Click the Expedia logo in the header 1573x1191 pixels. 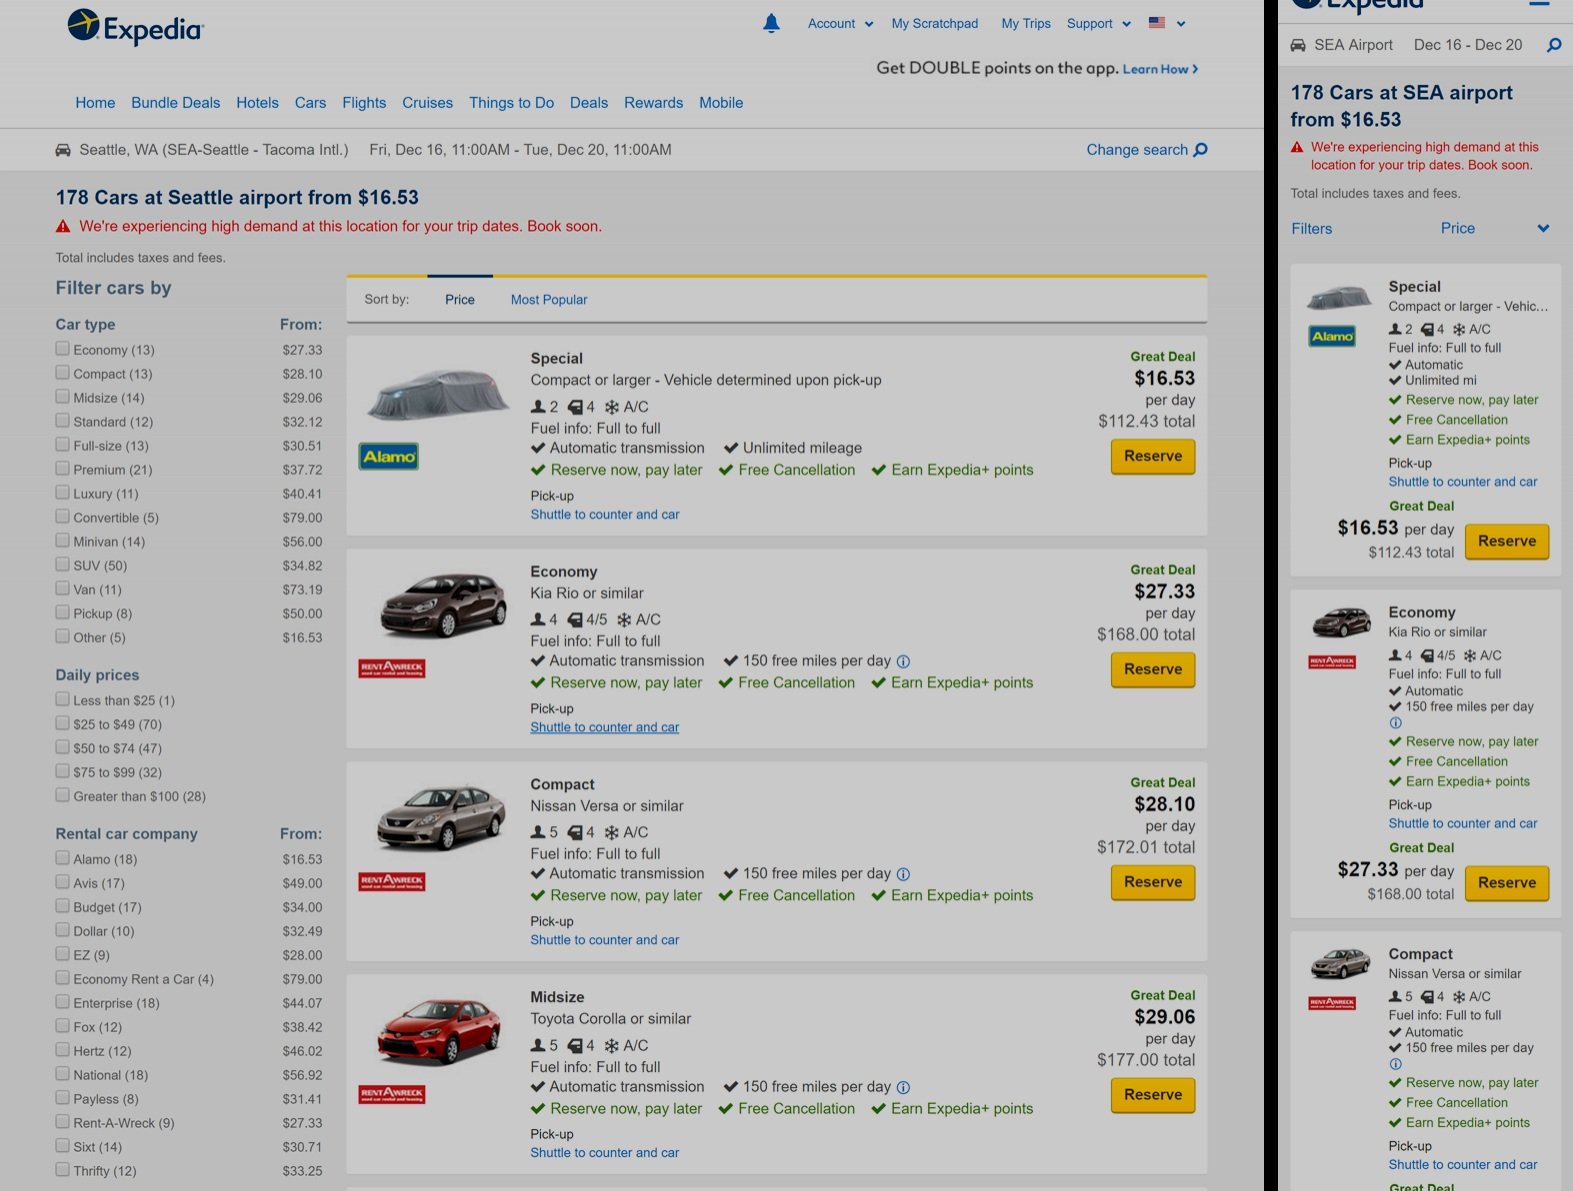135,27
